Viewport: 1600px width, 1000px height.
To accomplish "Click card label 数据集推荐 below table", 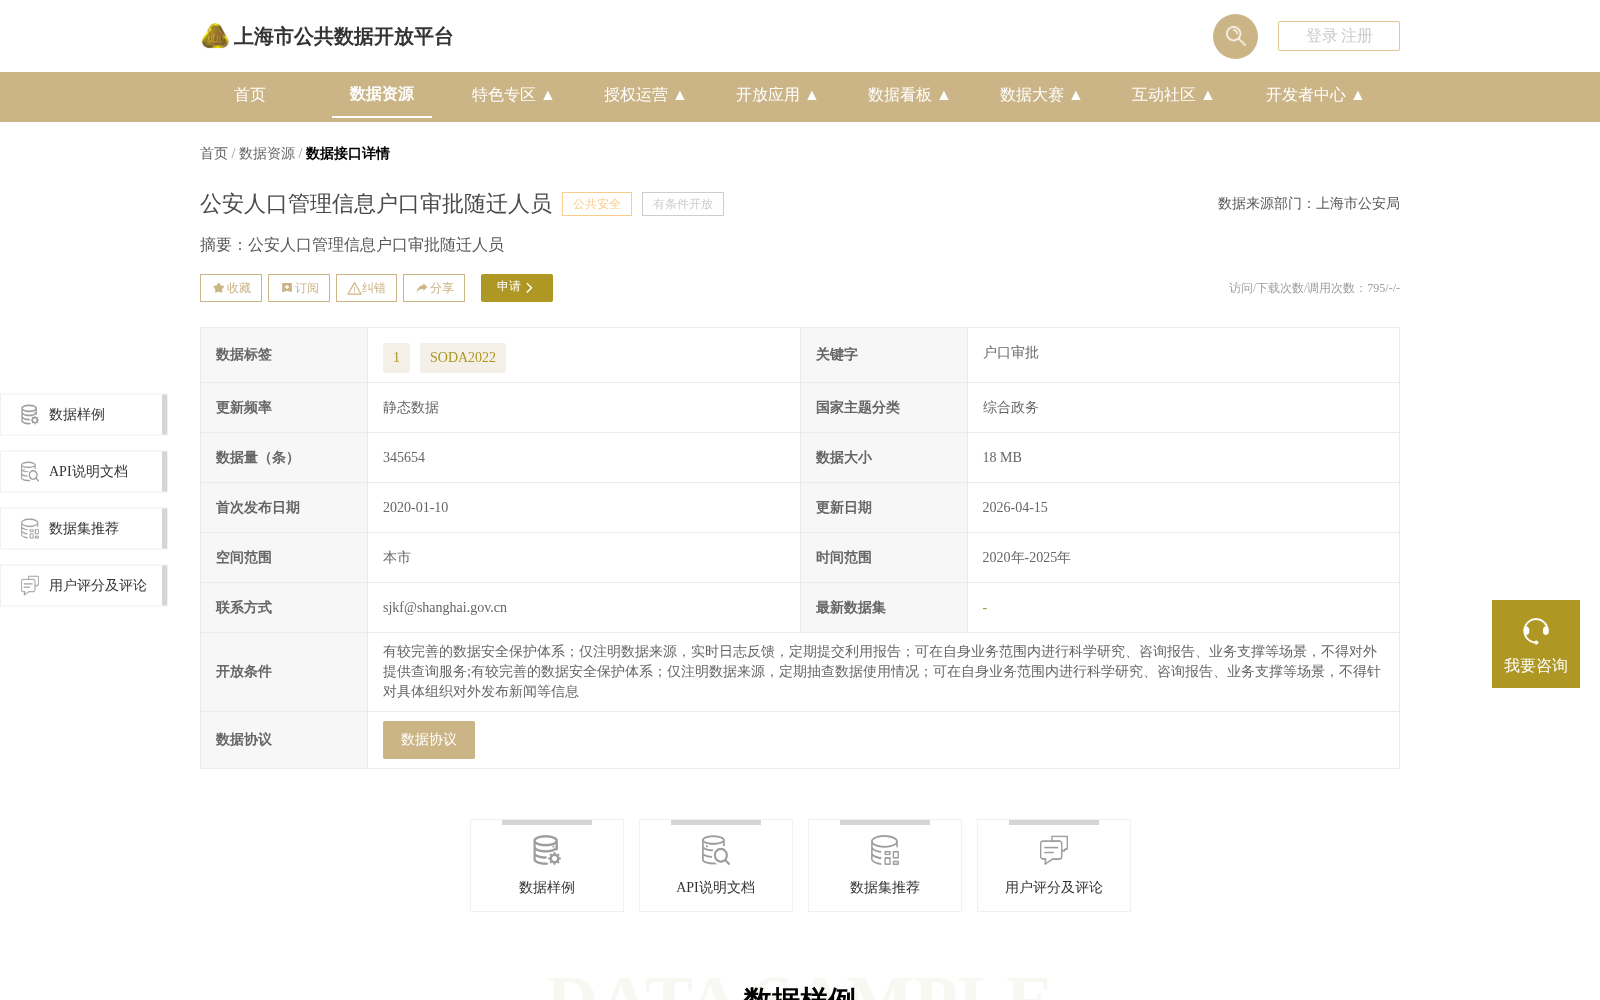I will pos(885,888).
